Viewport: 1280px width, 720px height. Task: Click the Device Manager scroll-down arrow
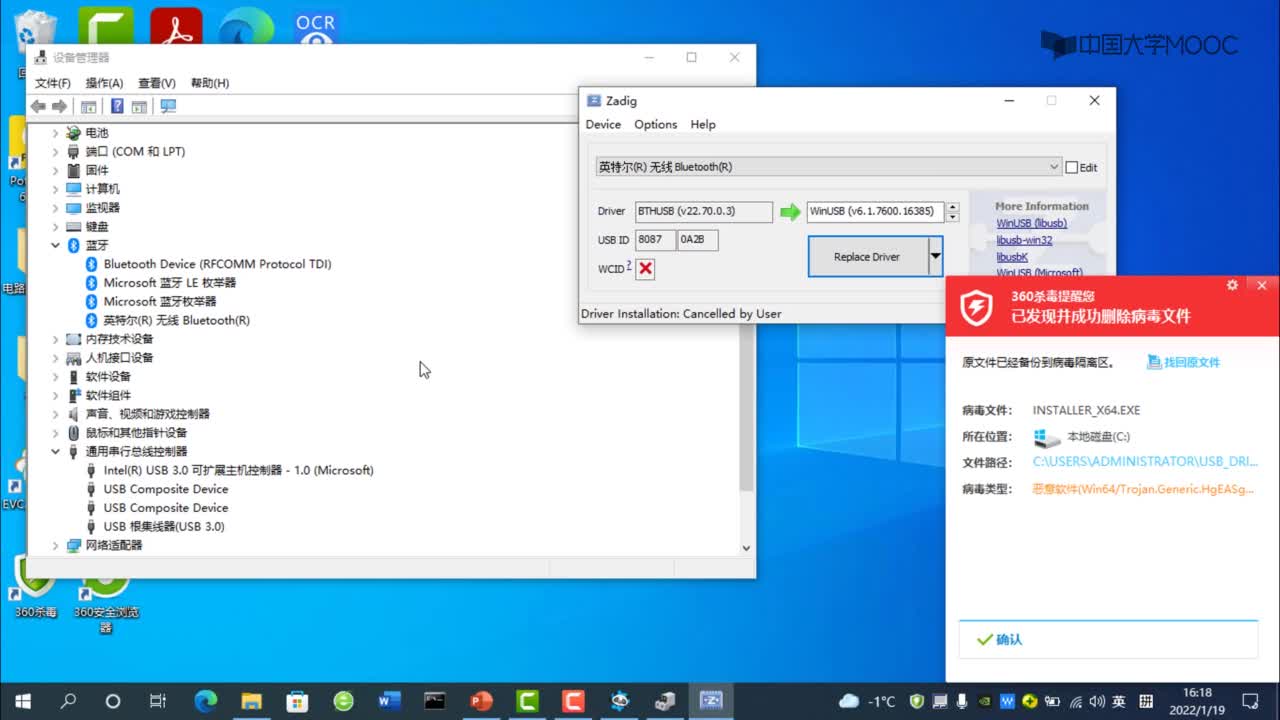(x=746, y=548)
